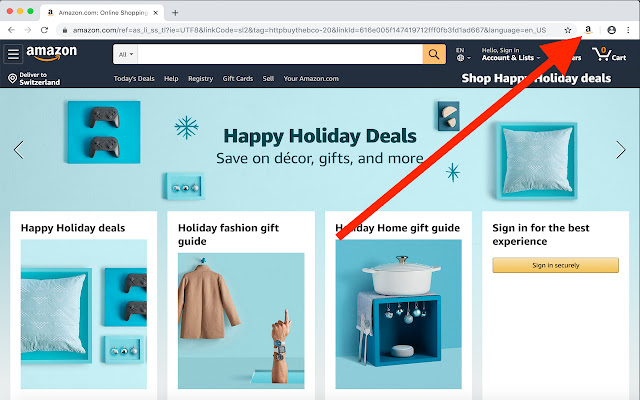Open Chrome's three-dot menu
The height and width of the screenshot is (400, 640).
click(628, 30)
